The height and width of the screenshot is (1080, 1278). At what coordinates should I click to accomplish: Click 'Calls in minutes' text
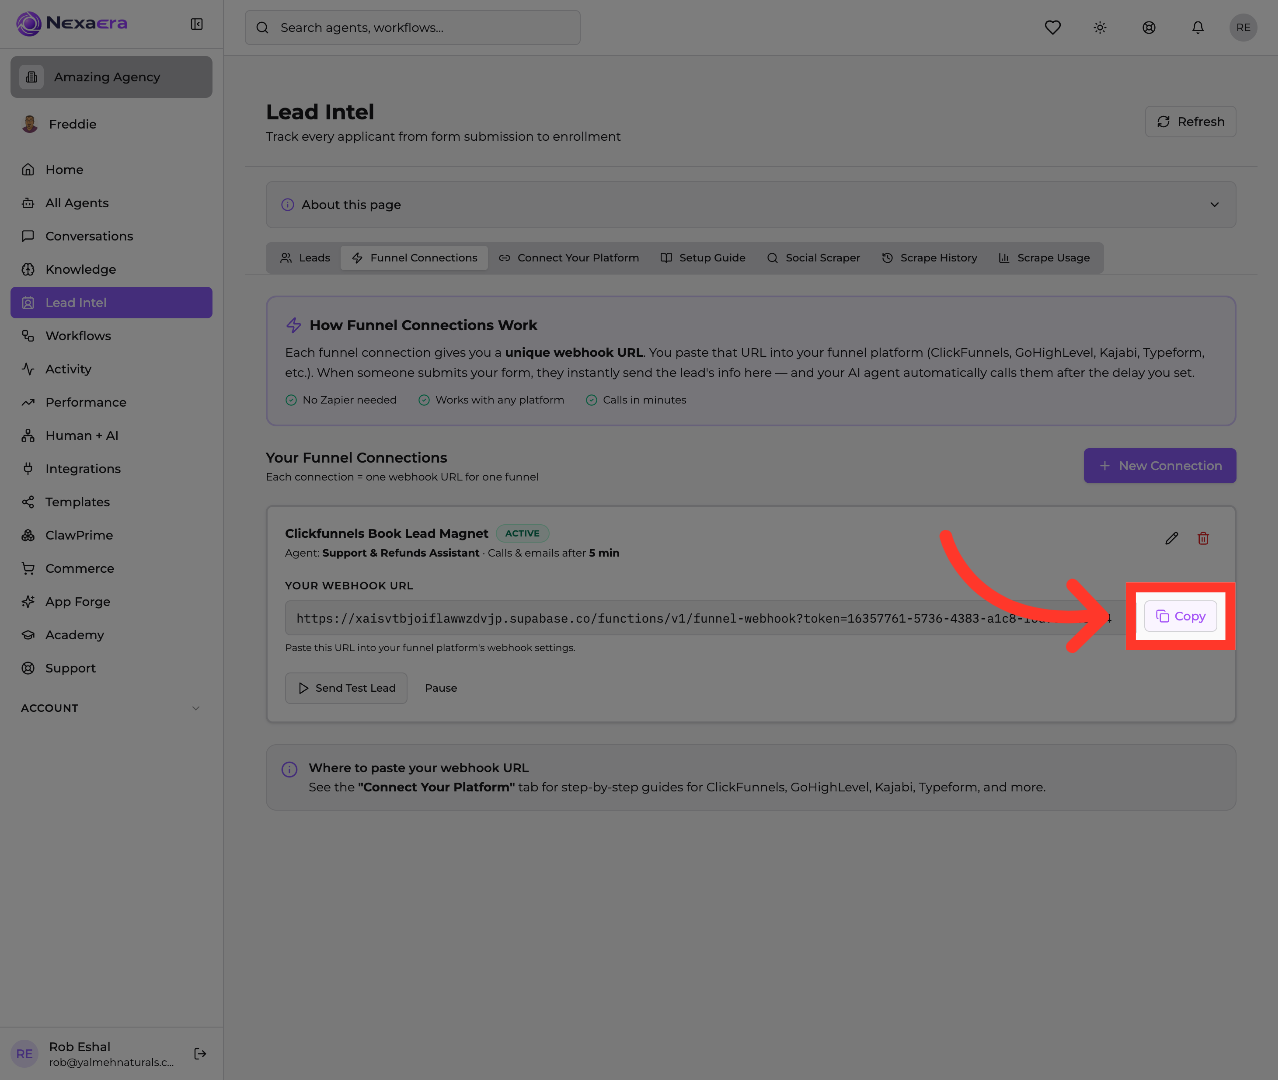click(645, 400)
